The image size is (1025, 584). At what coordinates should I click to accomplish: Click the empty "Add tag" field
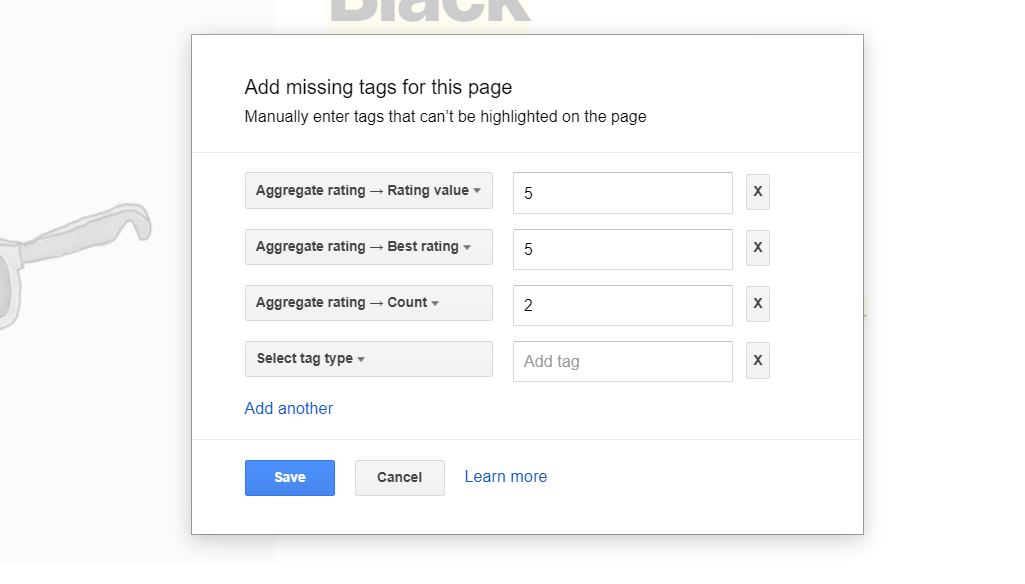point(622,361)
